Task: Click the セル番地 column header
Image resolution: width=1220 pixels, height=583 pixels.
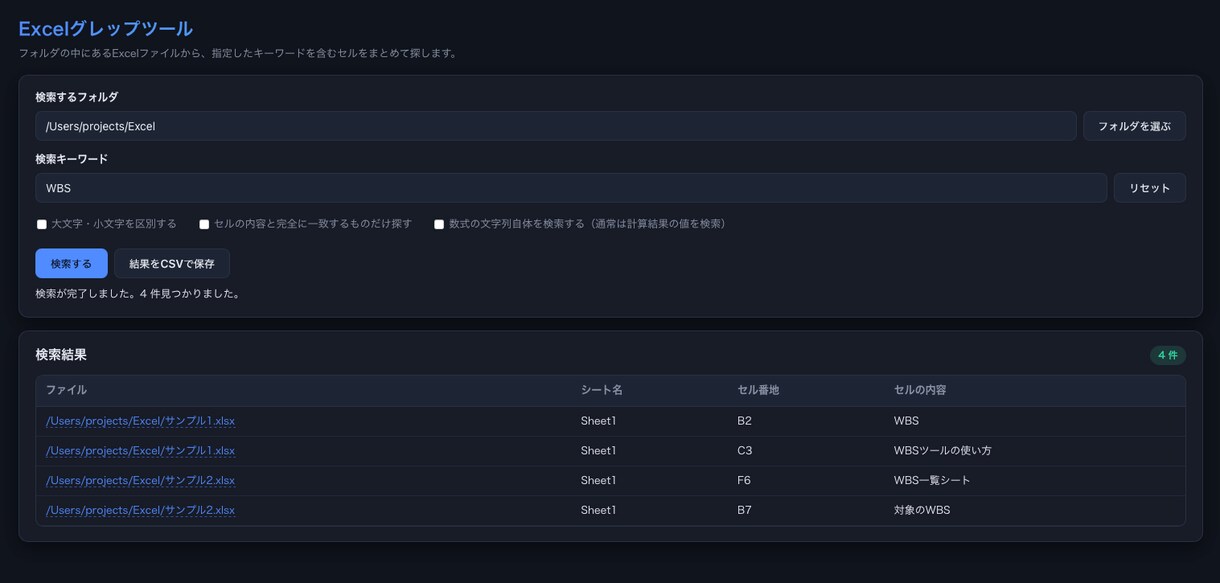Action: (758, 390)
